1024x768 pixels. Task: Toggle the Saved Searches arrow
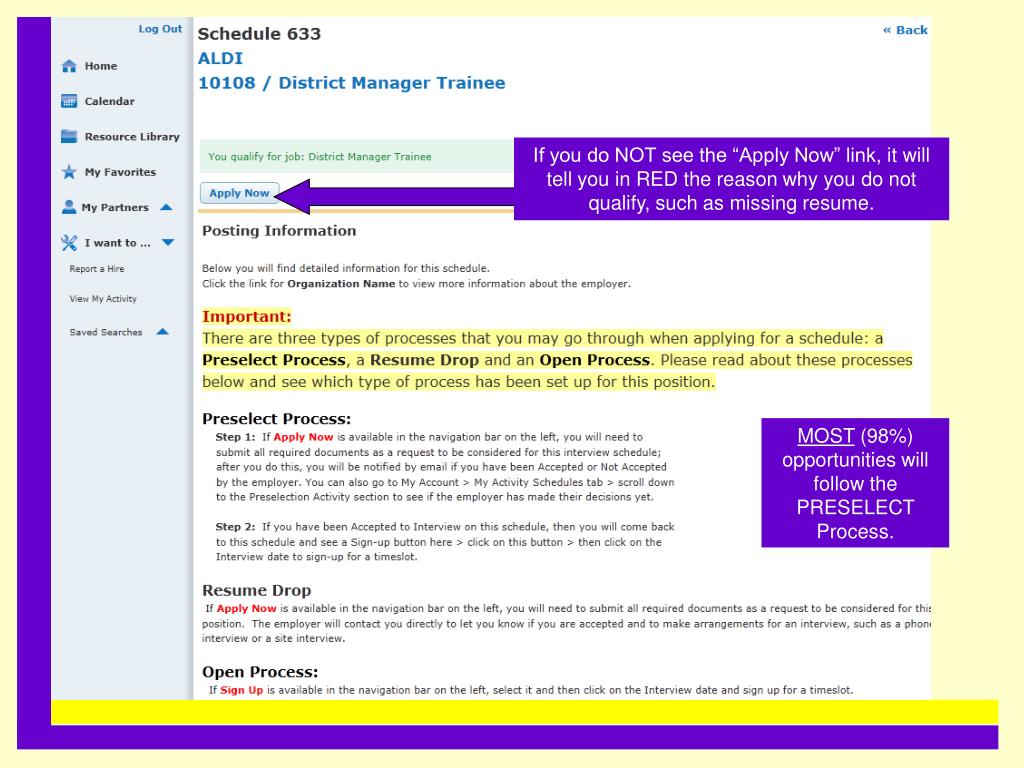pyautogui.click(x=163, y=332)
